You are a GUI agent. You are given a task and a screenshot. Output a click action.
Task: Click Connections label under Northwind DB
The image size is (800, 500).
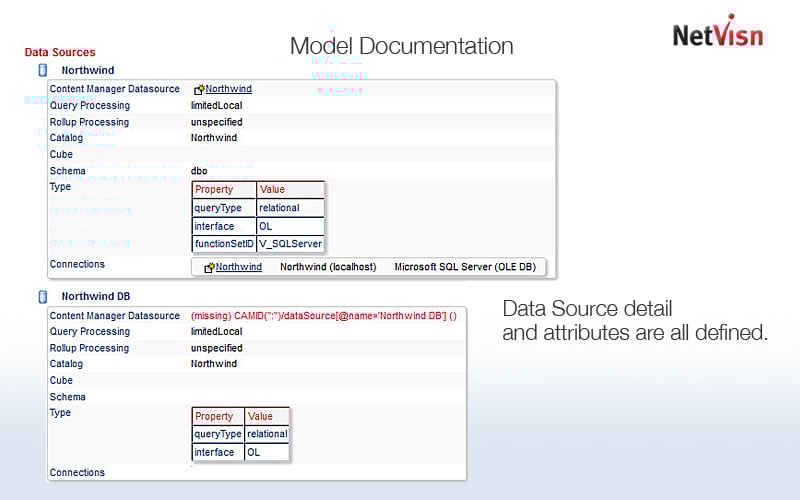point(77,472)
